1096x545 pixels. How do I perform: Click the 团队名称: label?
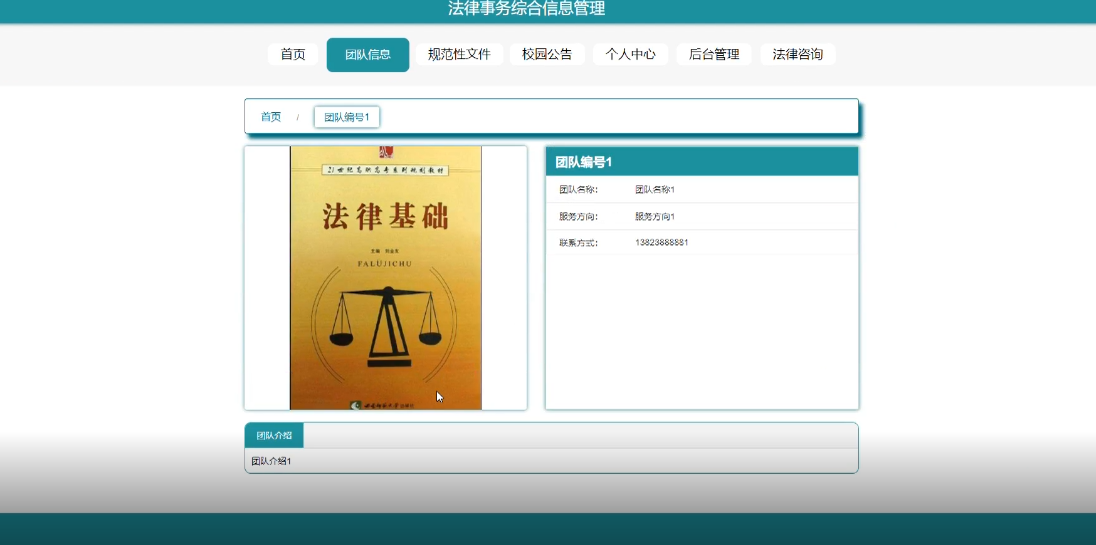point(579,189)
